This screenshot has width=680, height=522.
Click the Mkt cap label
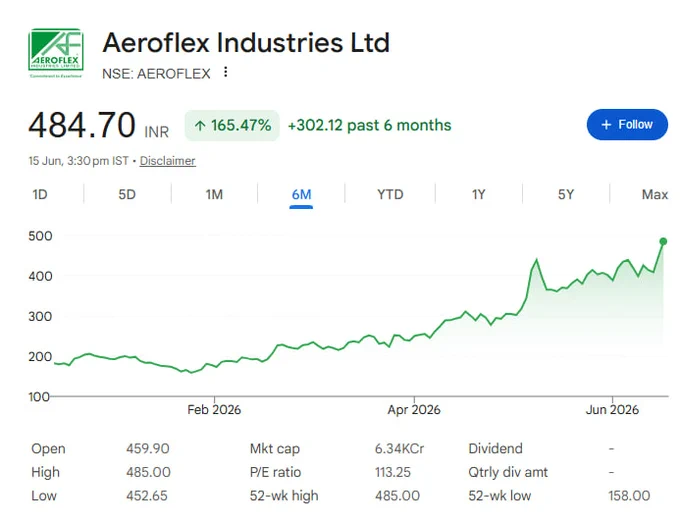click(x=275, y=449)
